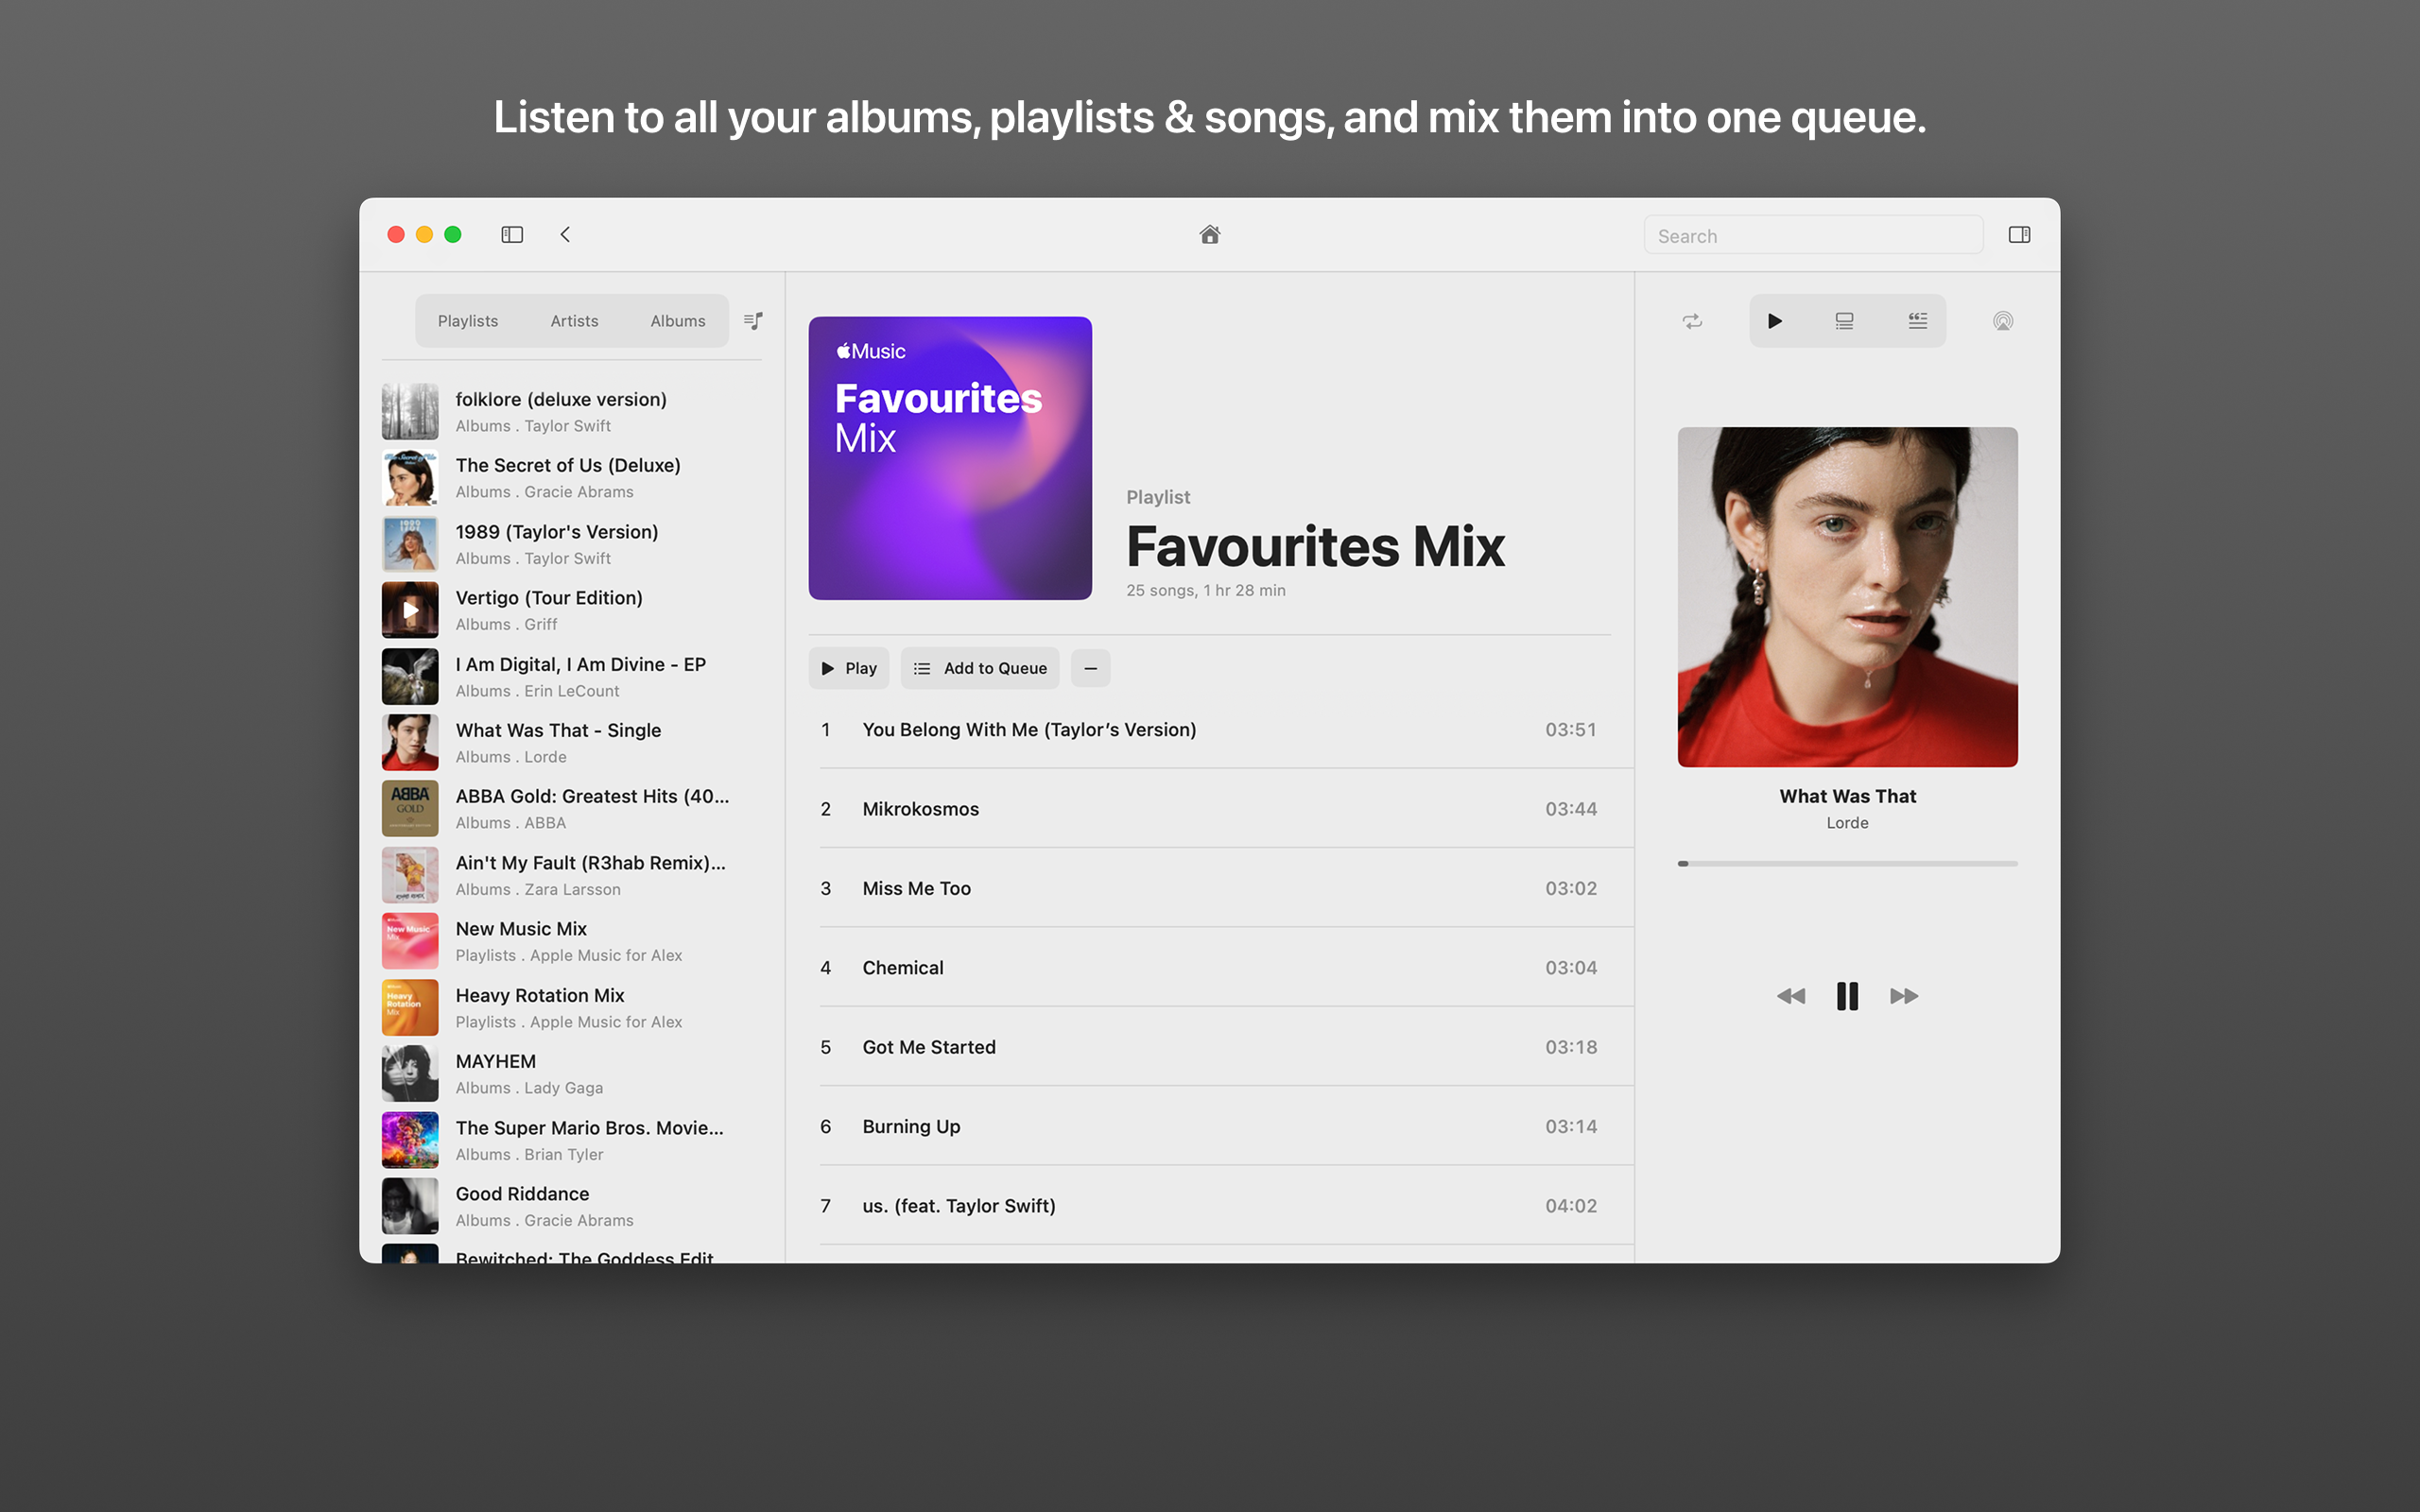Open library sort options icon
The height and width of the screenshot is (1512, 2420).
[x=753, y=321]
